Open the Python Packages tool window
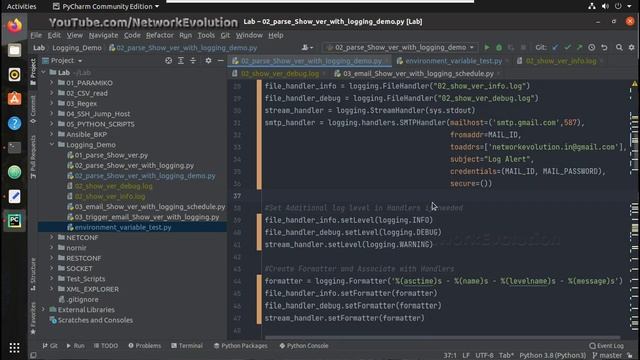The height and width of the screenshot is (360, 640). point(240,346)
